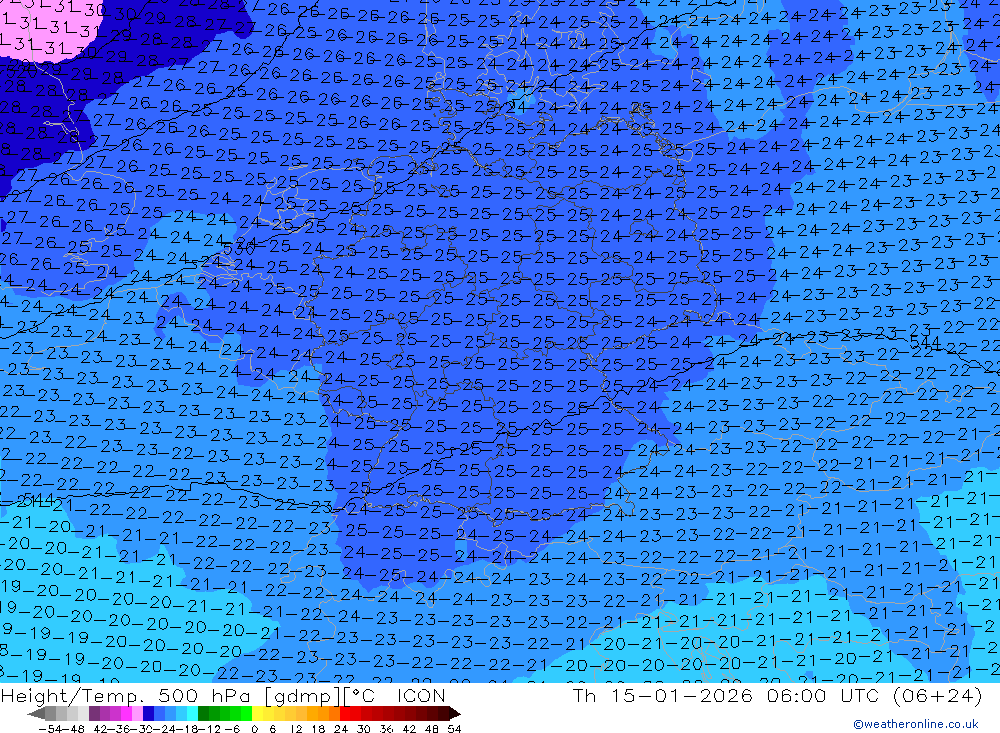The width and height of the screenshot is (1000, 733).
Task: Pick the light pink swatch in legend
Action: 137,713
